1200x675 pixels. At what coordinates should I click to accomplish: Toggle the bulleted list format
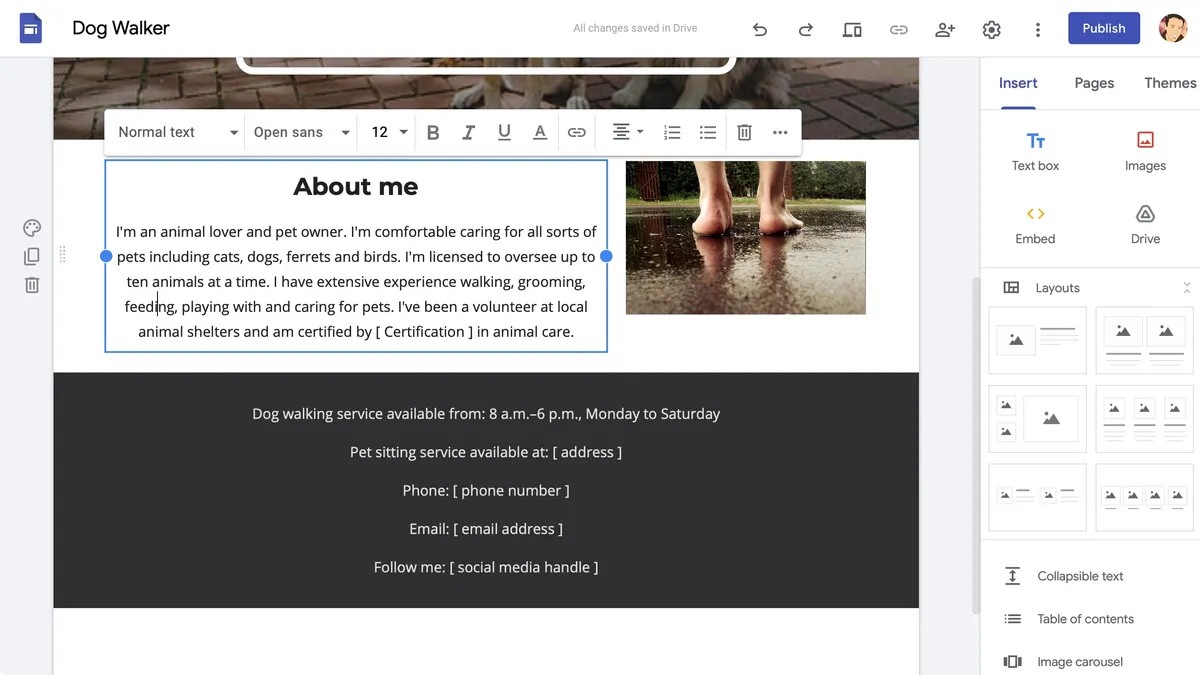pos(708,131)
